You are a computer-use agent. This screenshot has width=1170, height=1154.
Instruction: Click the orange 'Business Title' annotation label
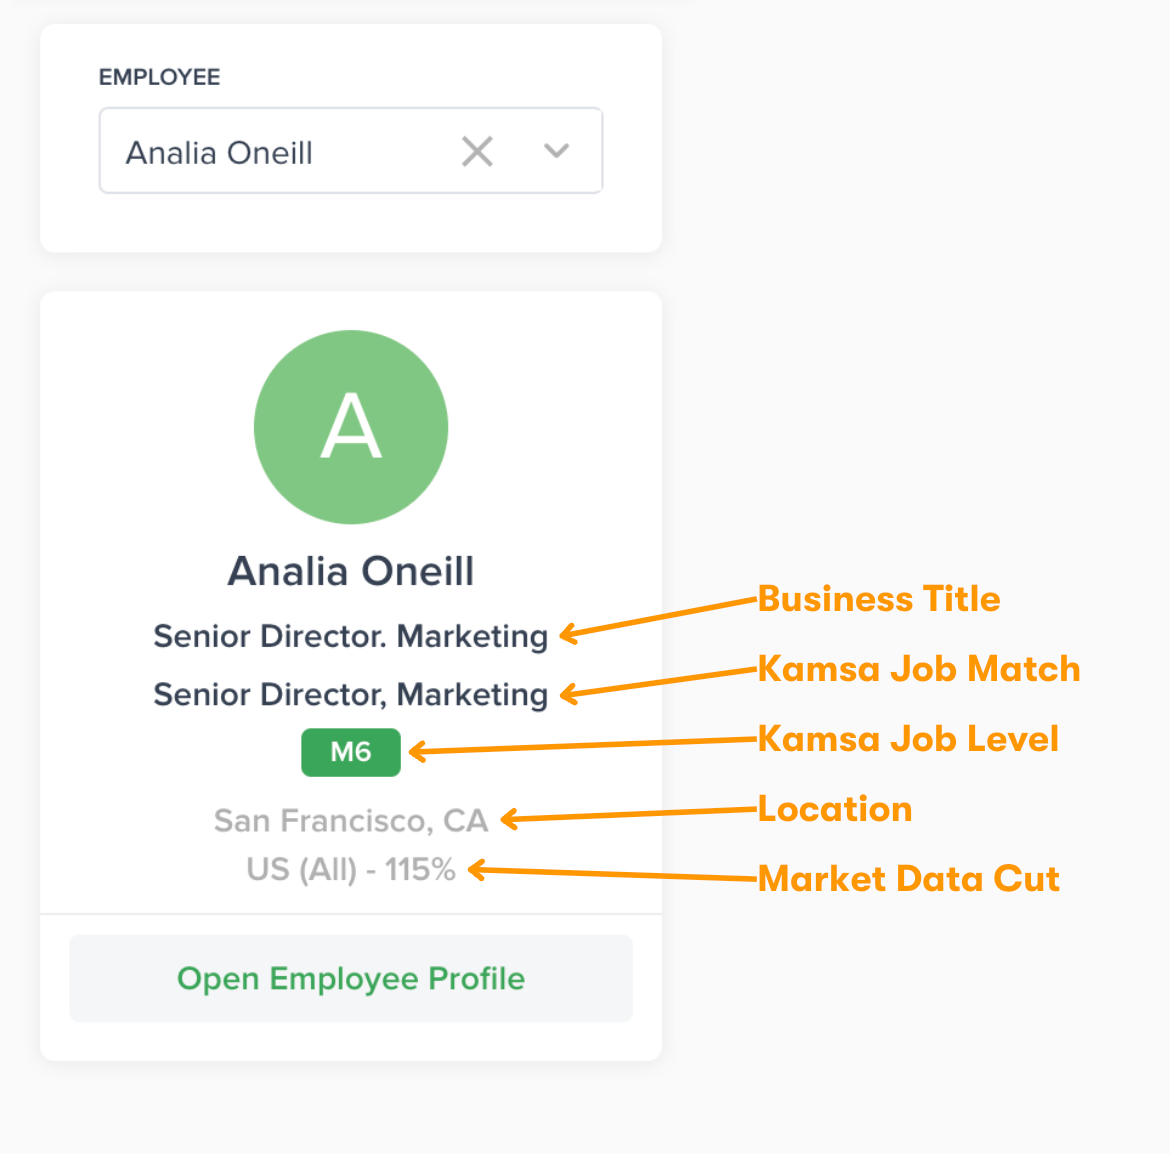[879, 598]
